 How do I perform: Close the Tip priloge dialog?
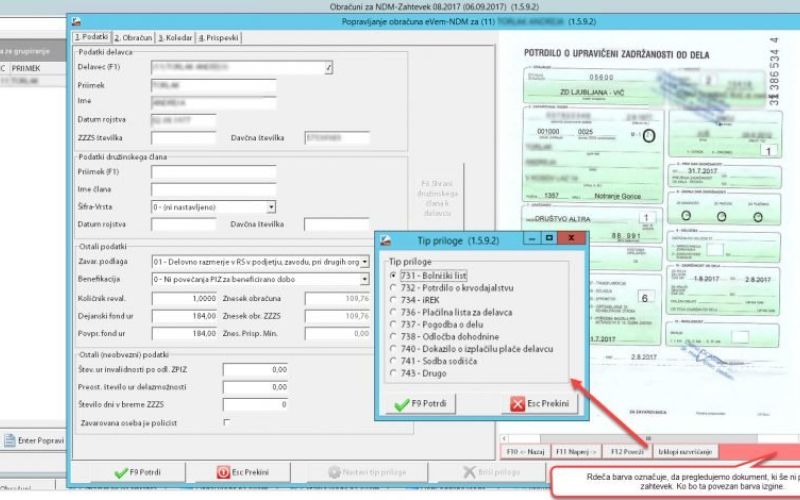[x=571, y=238]
